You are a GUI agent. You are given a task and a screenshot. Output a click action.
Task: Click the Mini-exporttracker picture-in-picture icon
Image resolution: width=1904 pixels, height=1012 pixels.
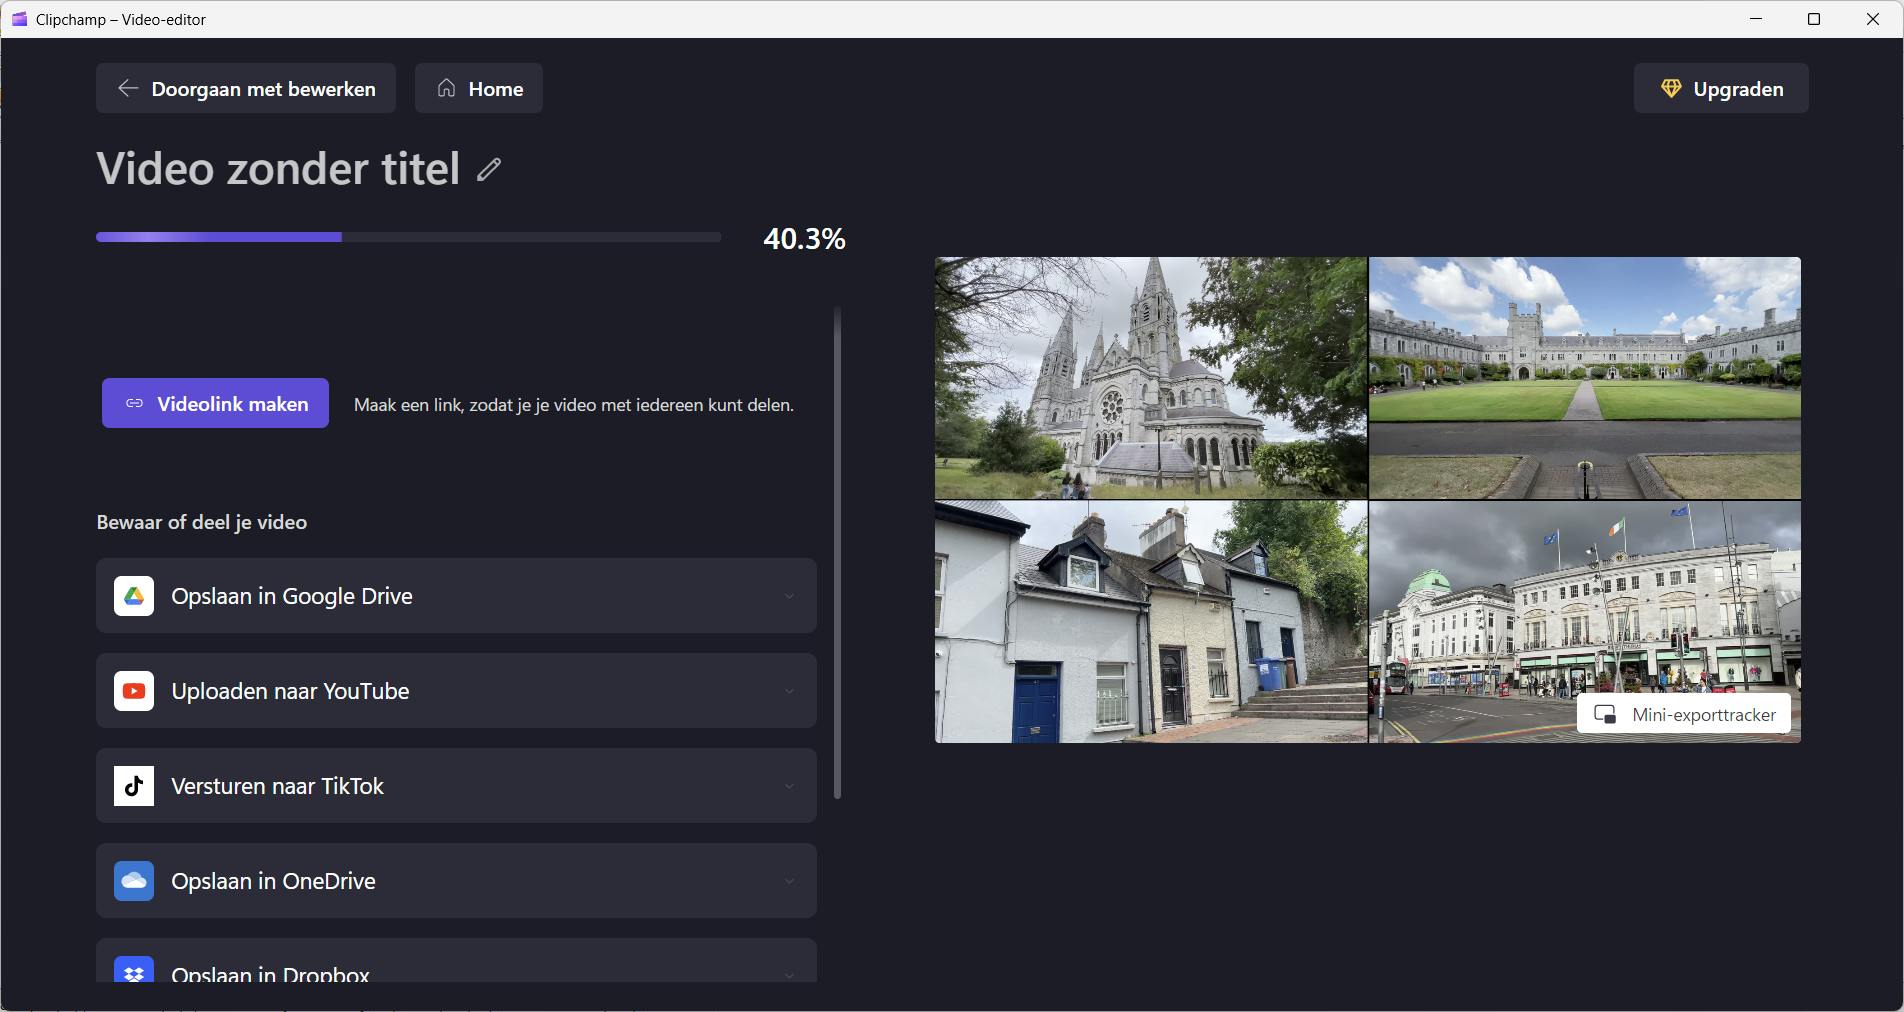[x=1605, y=715]
